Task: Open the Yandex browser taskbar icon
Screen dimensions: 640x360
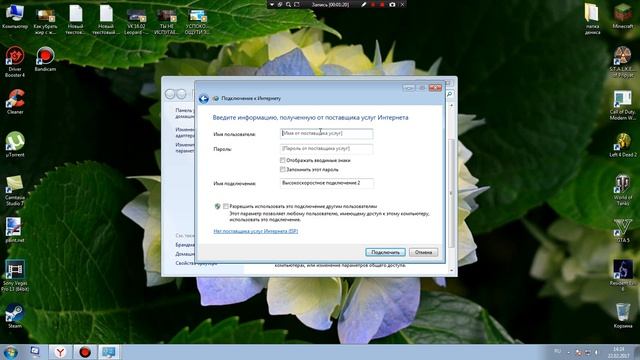Action: (60, 352)
